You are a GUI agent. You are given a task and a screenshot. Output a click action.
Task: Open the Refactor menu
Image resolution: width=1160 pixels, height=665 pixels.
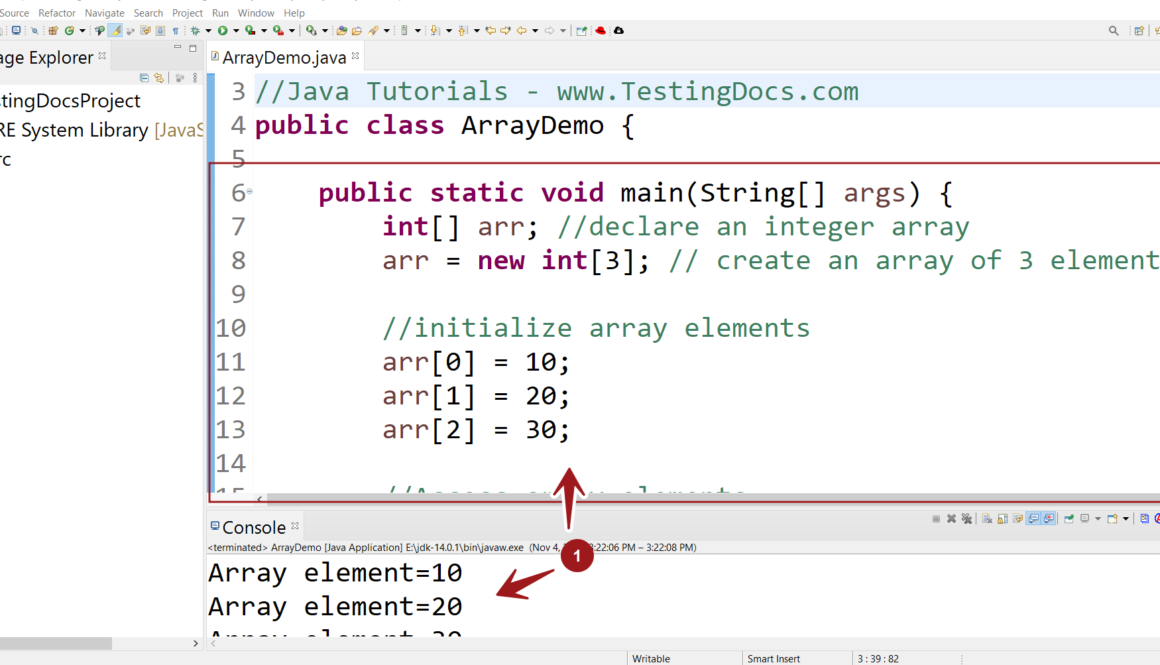tap(57, 13)
